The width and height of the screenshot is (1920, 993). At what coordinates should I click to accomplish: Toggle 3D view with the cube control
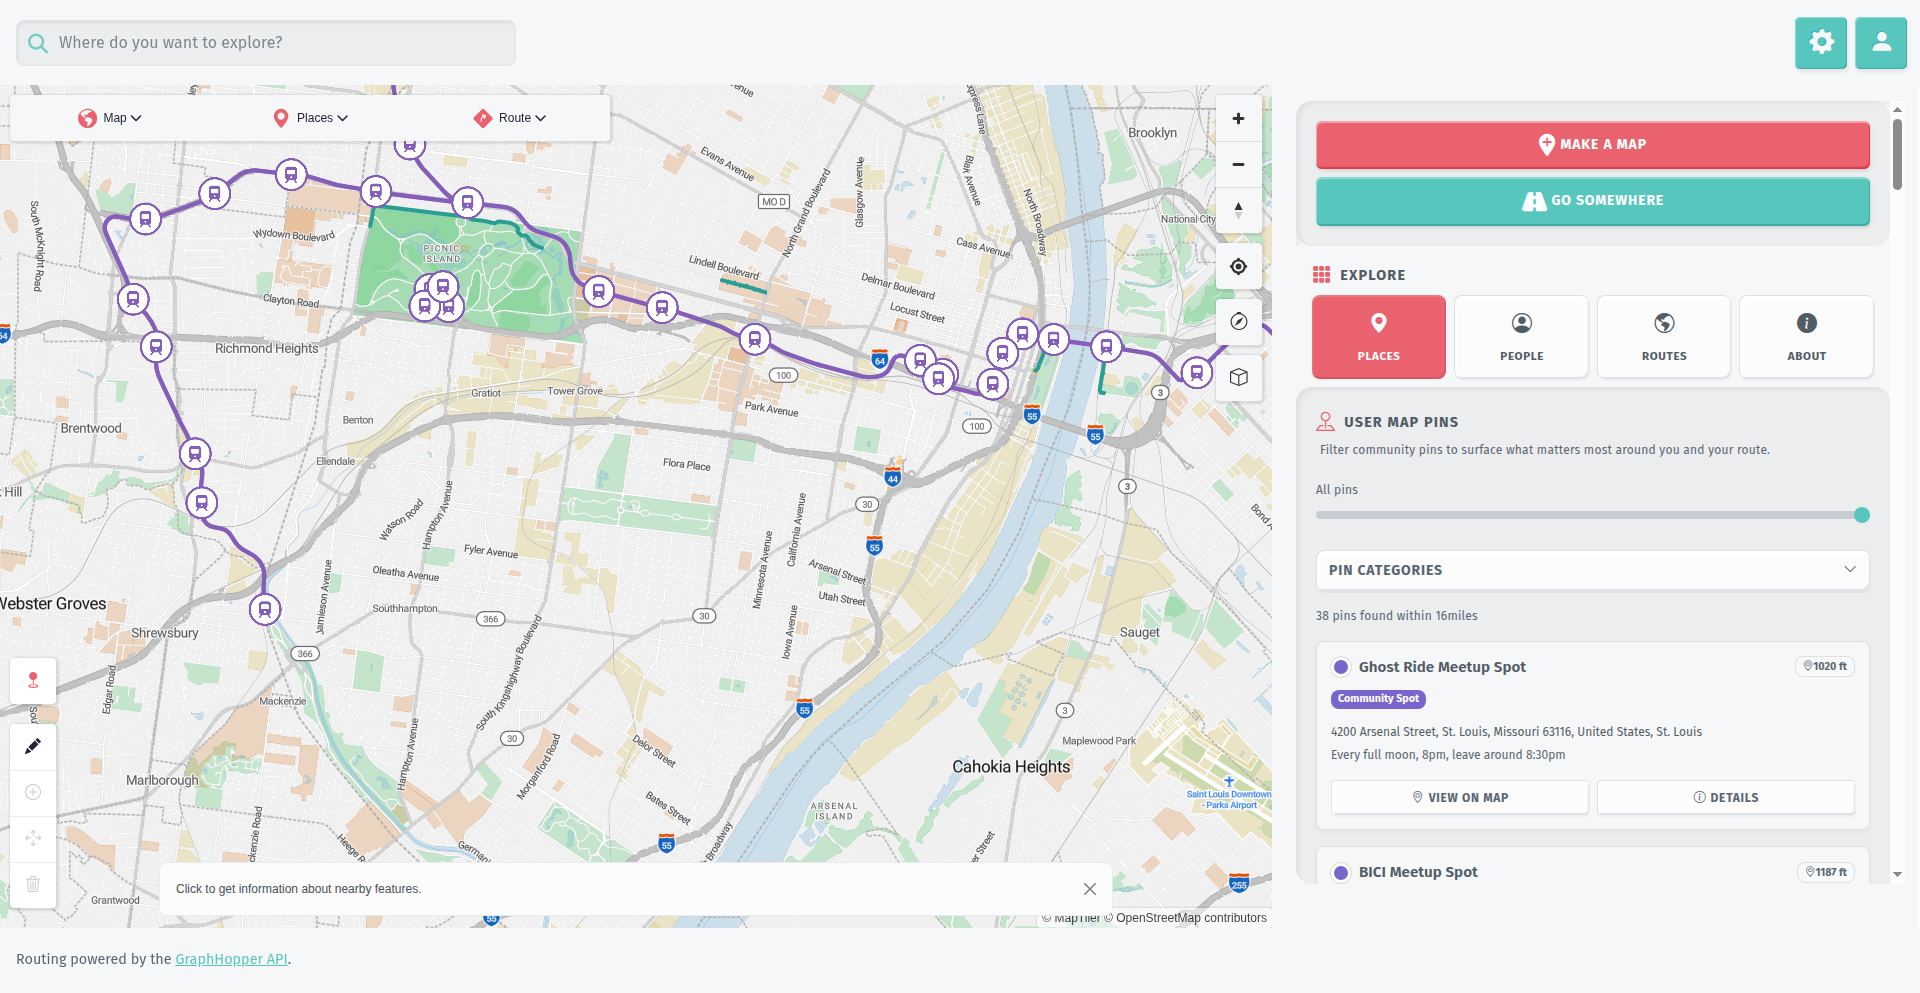click(x=1238, y=378)
